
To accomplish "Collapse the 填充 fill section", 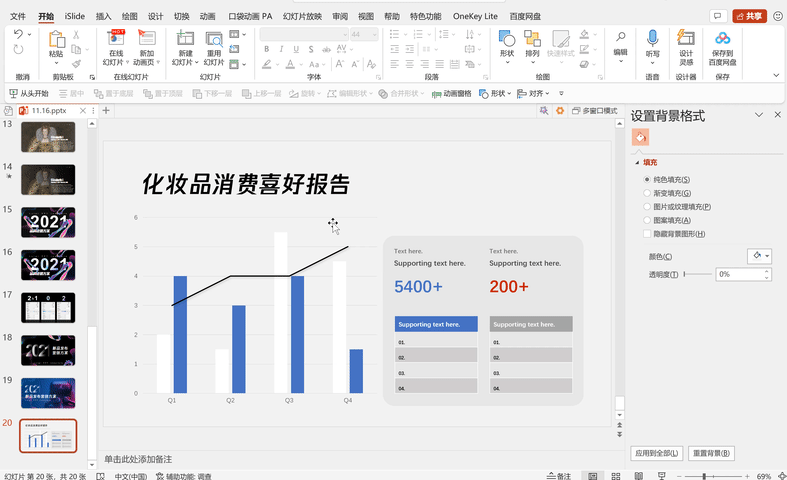I will coord(637,163).
